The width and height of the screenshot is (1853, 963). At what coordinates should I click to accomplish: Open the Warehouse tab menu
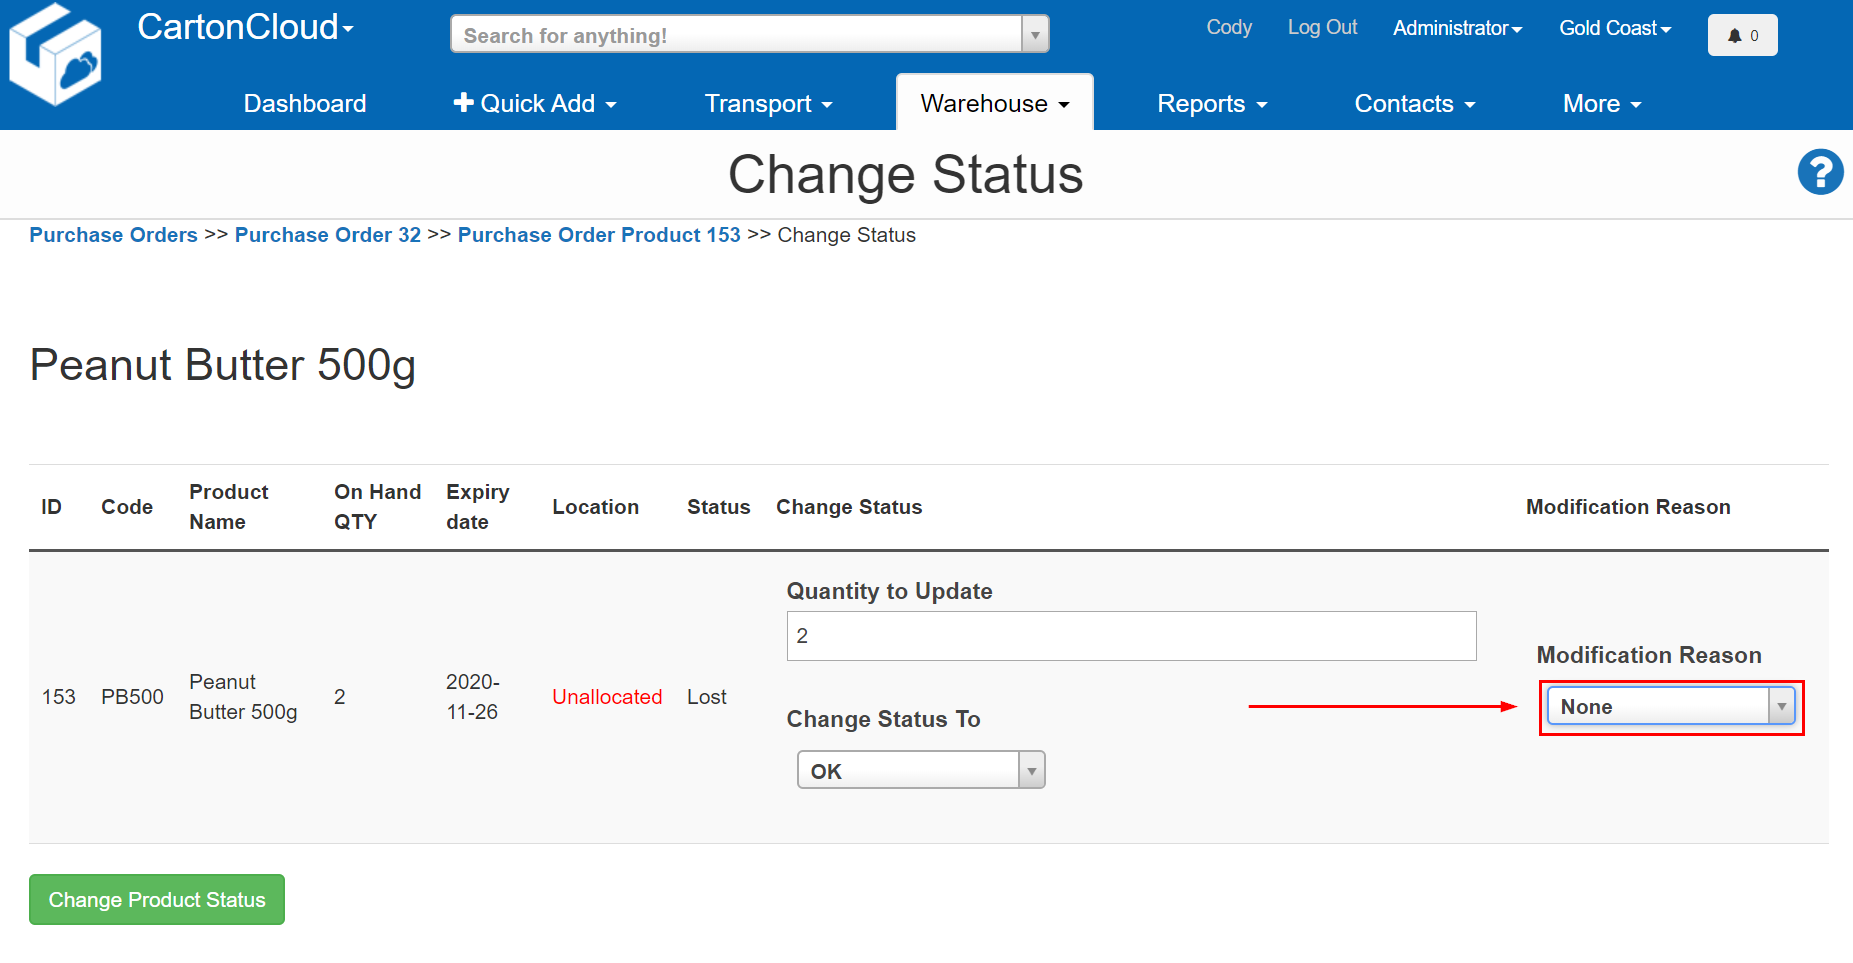tap(994, 104)
